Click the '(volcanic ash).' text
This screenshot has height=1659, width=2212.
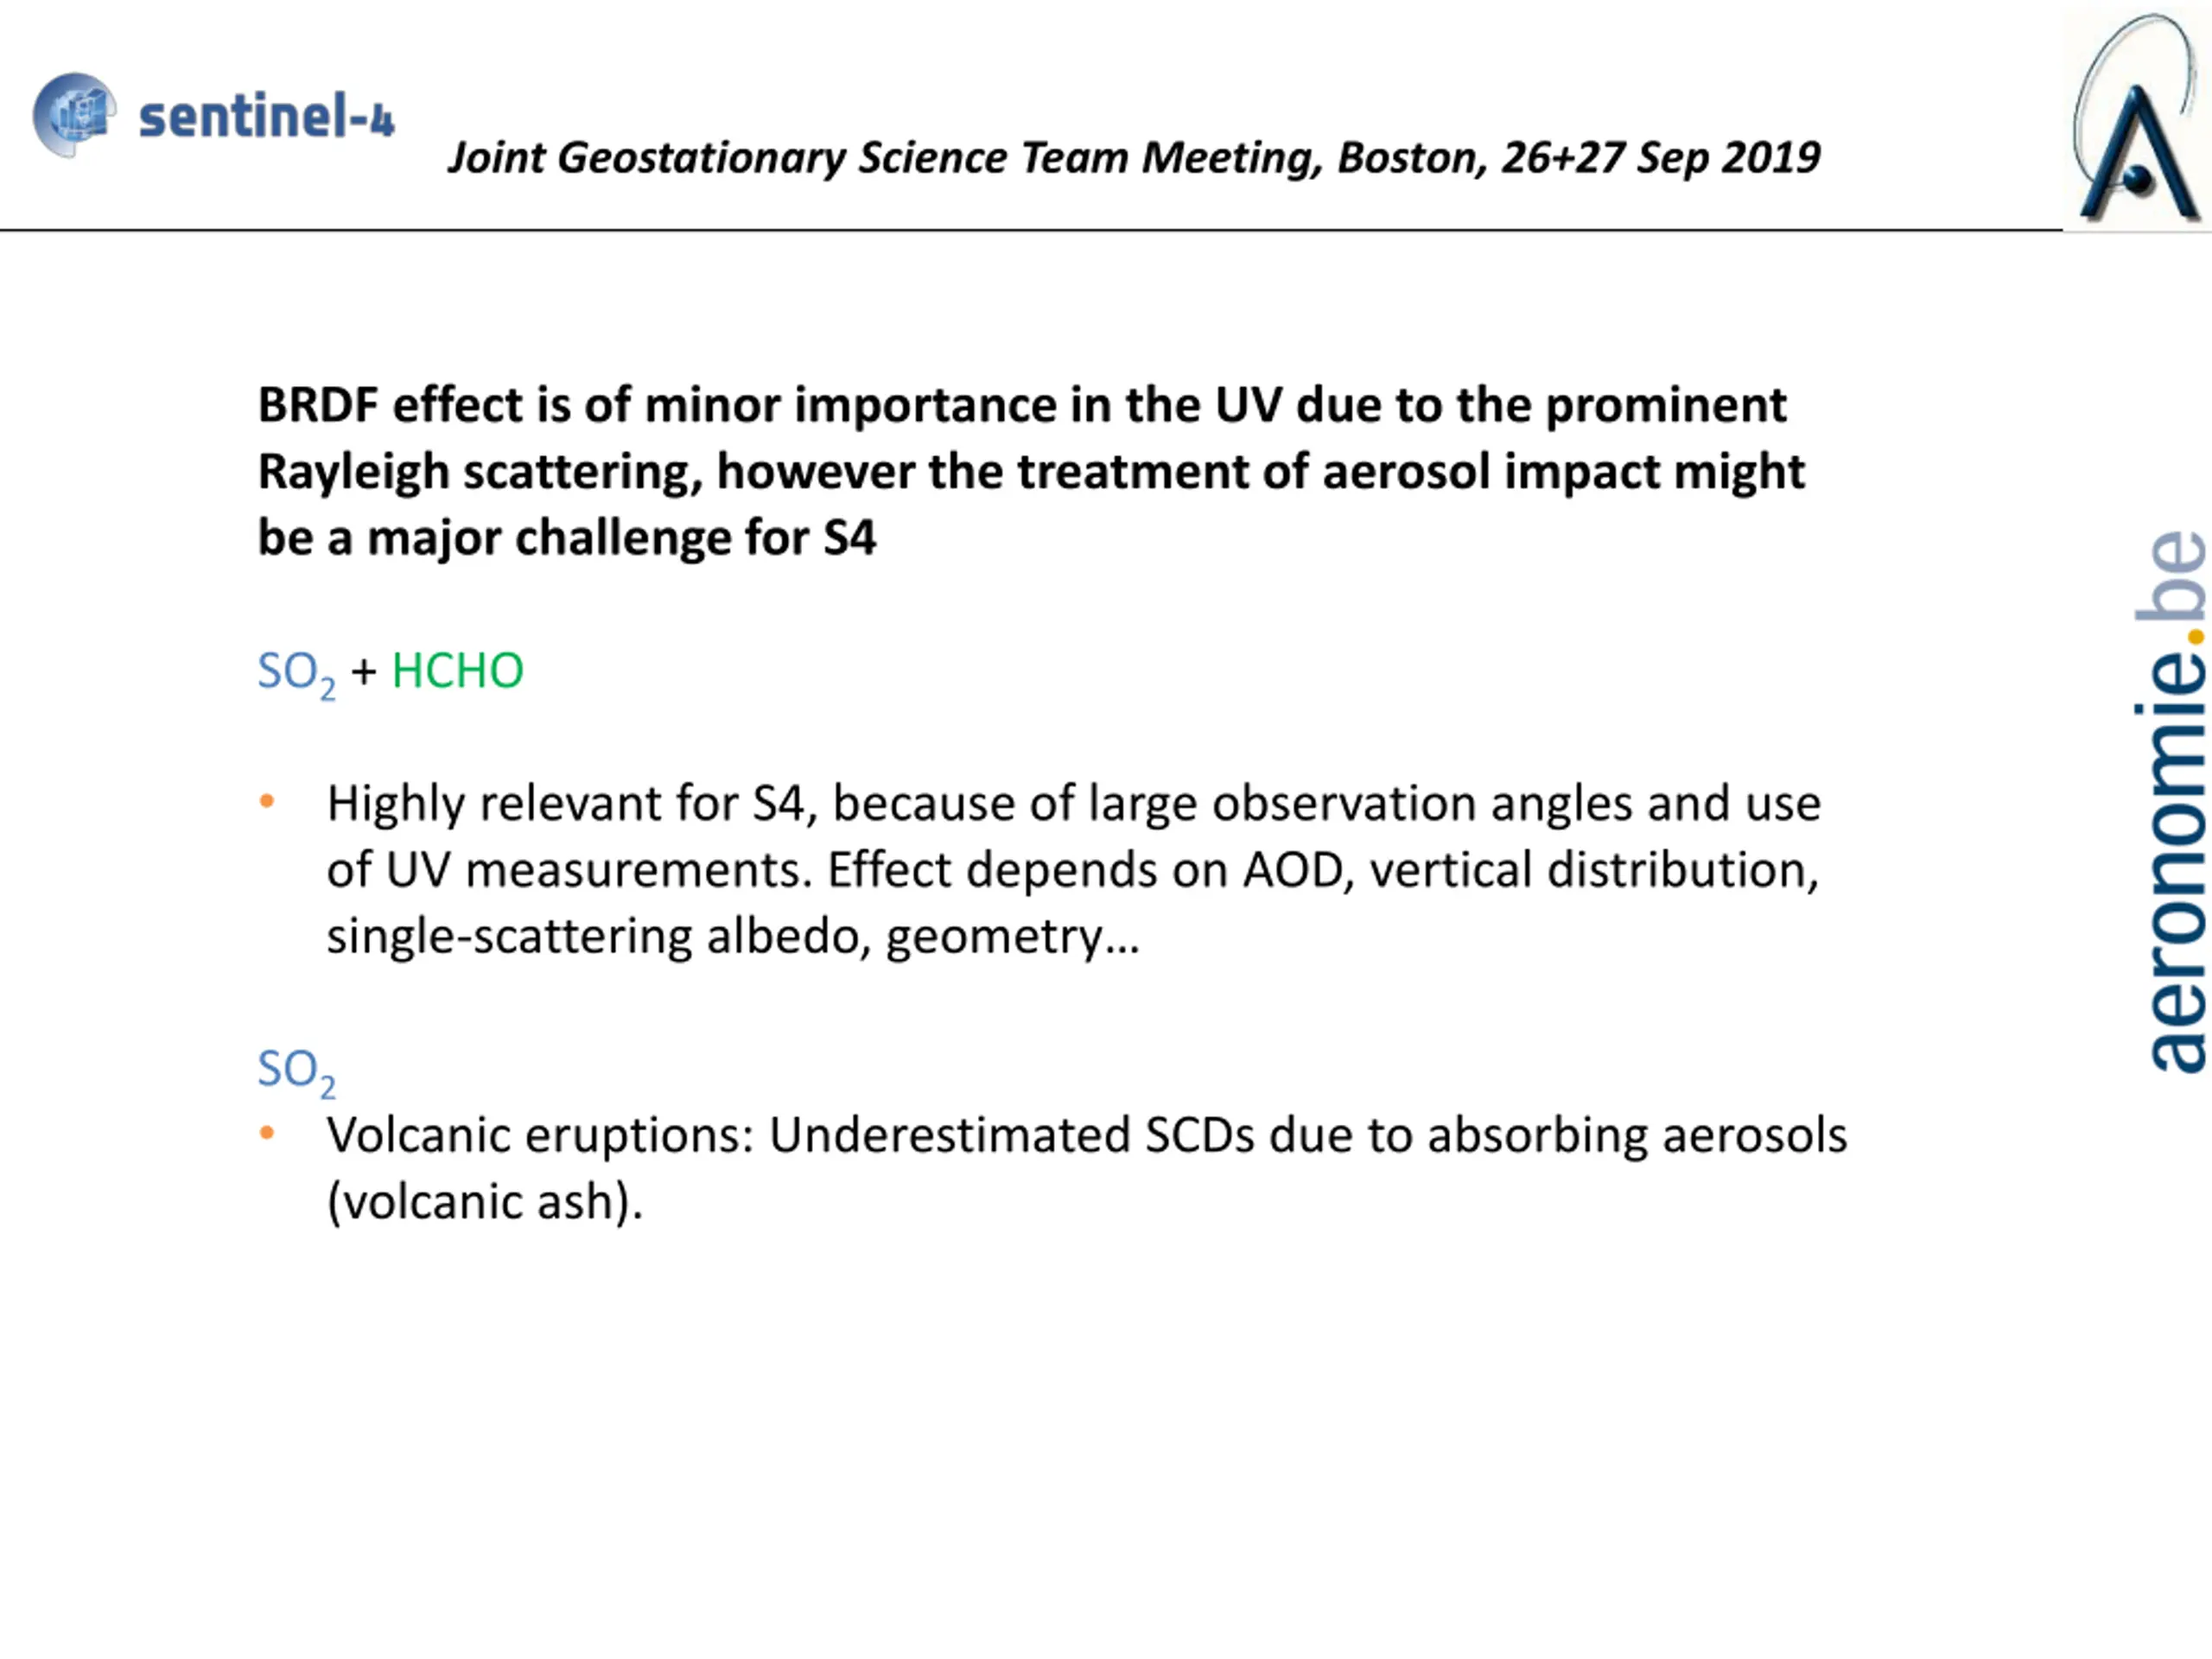485,1202
